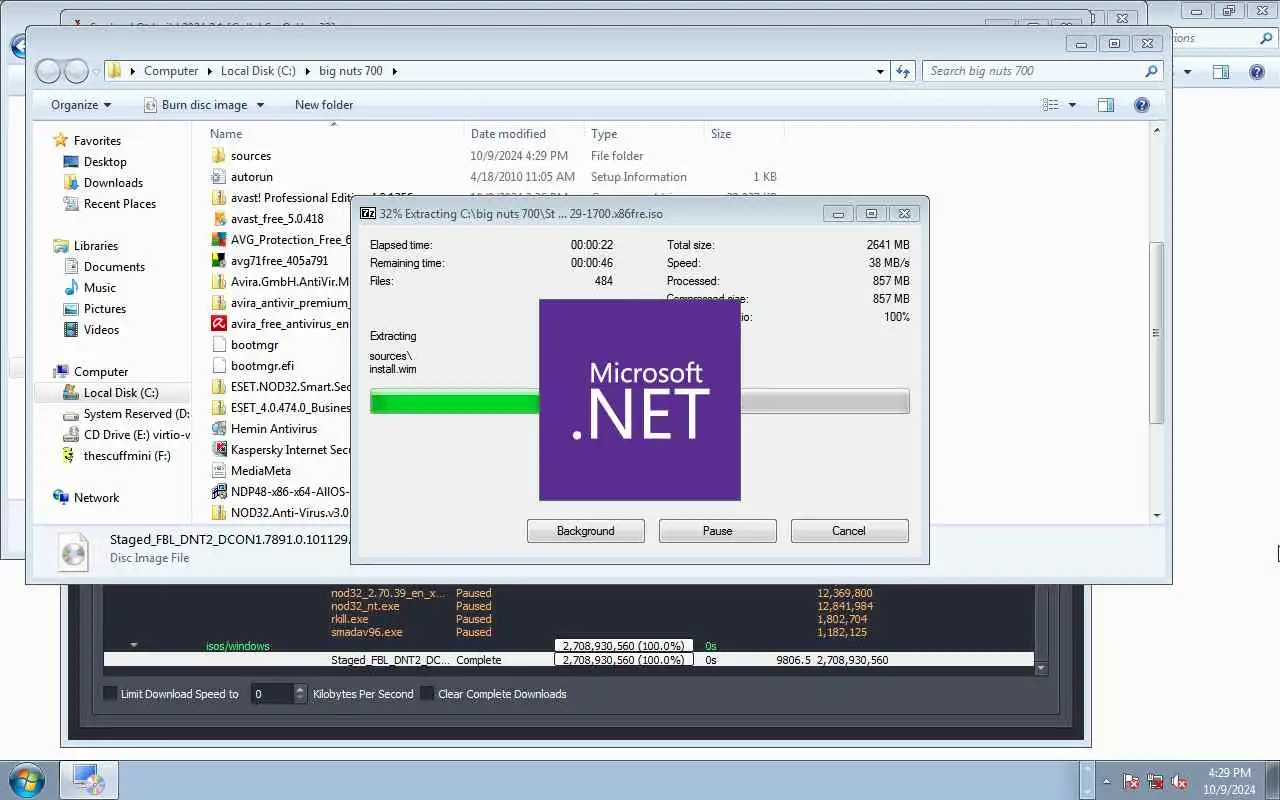Click Local Disk (C:) in the address bar
Viewport: 1280px width, 800px height.
click(x=258, y=71)
